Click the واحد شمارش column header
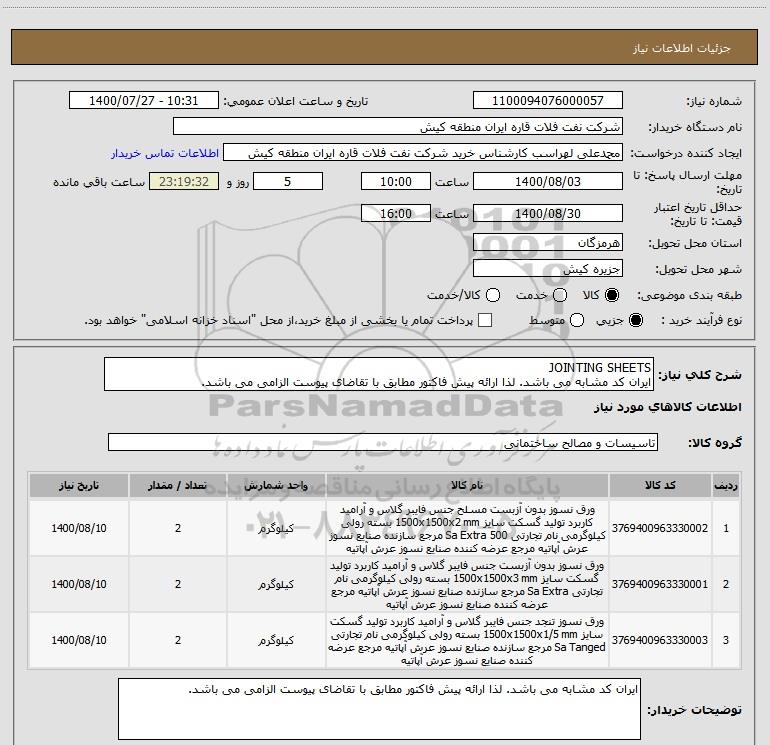 click(x=276, y=486)
